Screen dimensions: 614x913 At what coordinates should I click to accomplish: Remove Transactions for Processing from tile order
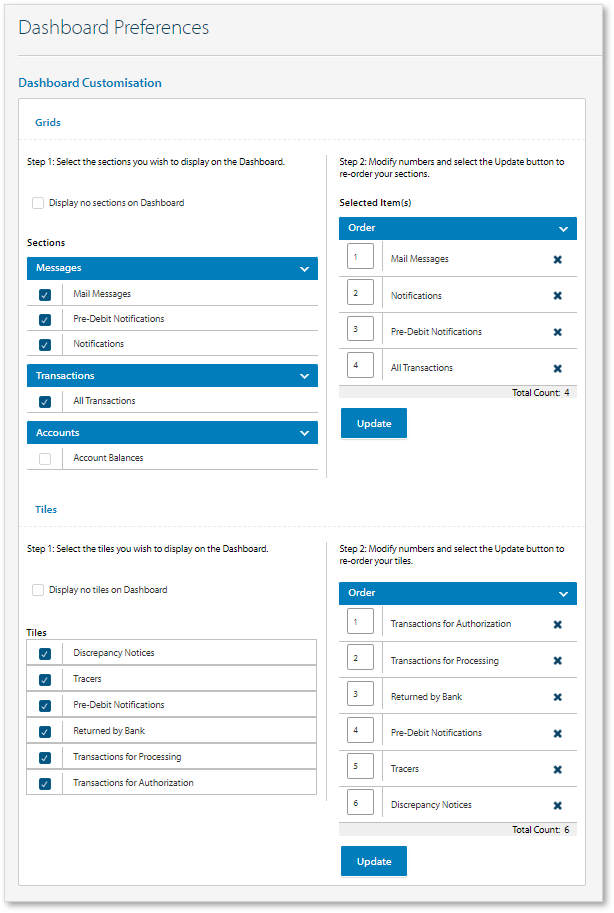(557, 658)
